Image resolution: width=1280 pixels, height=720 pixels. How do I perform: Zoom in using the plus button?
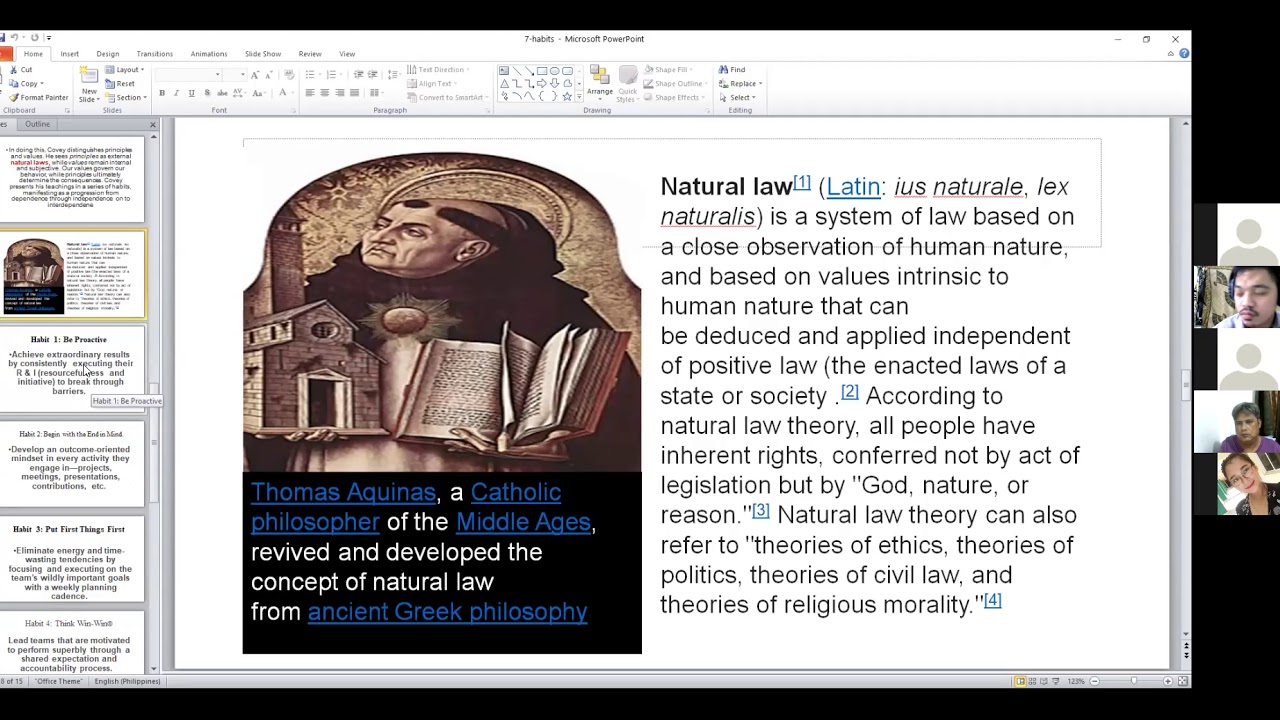click(1167, 681)
